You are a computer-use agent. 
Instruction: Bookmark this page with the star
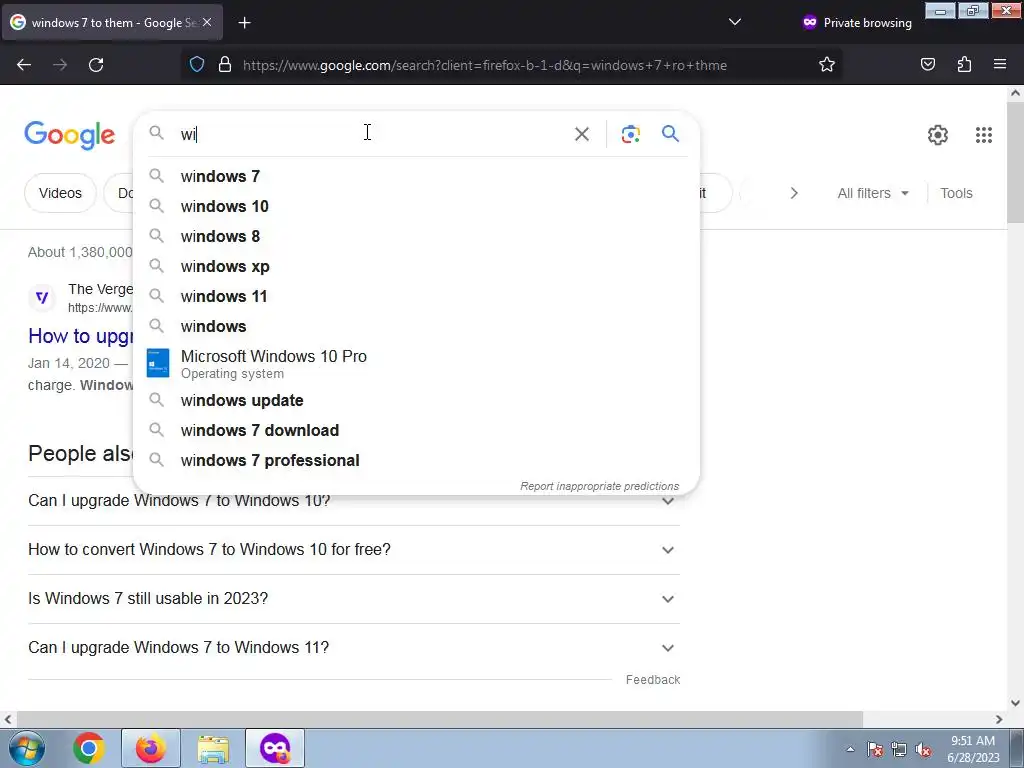[x=827, y=65]
